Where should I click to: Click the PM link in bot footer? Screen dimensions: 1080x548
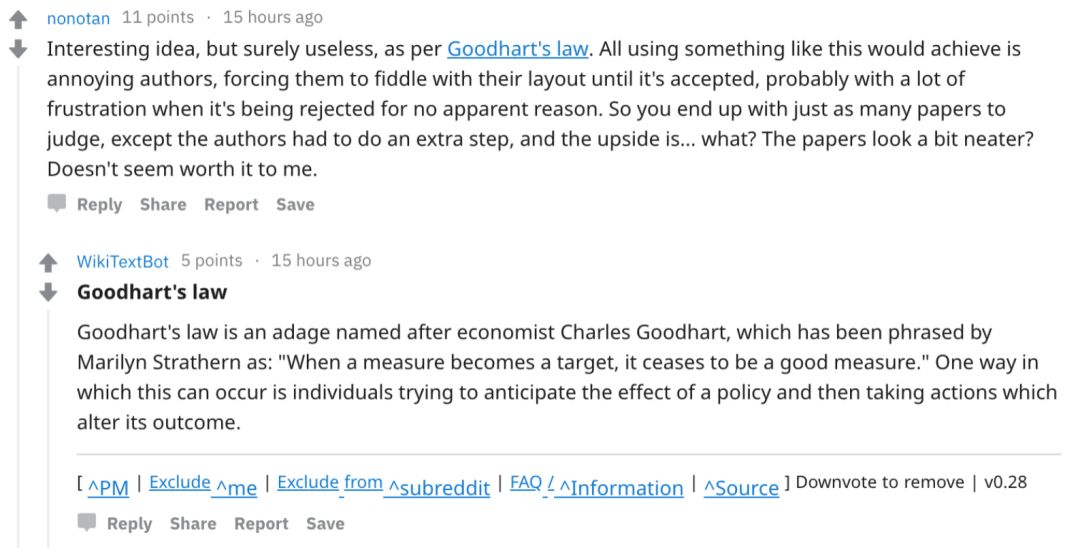(x=108, y=487)
